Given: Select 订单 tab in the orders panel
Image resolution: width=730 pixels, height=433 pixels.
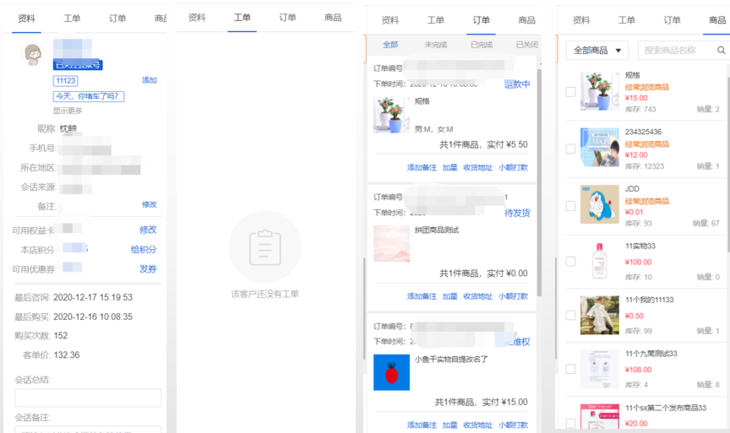Looking at the screenshot, I should click(x=481, y=20).
